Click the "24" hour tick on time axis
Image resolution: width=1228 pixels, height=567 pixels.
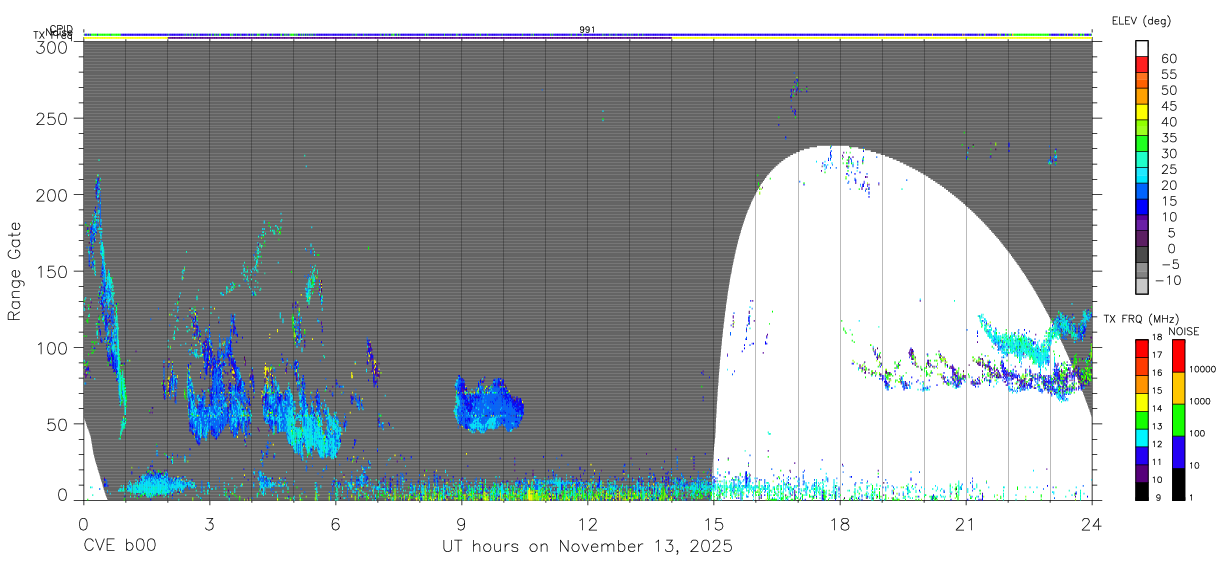pos(1092,523)
